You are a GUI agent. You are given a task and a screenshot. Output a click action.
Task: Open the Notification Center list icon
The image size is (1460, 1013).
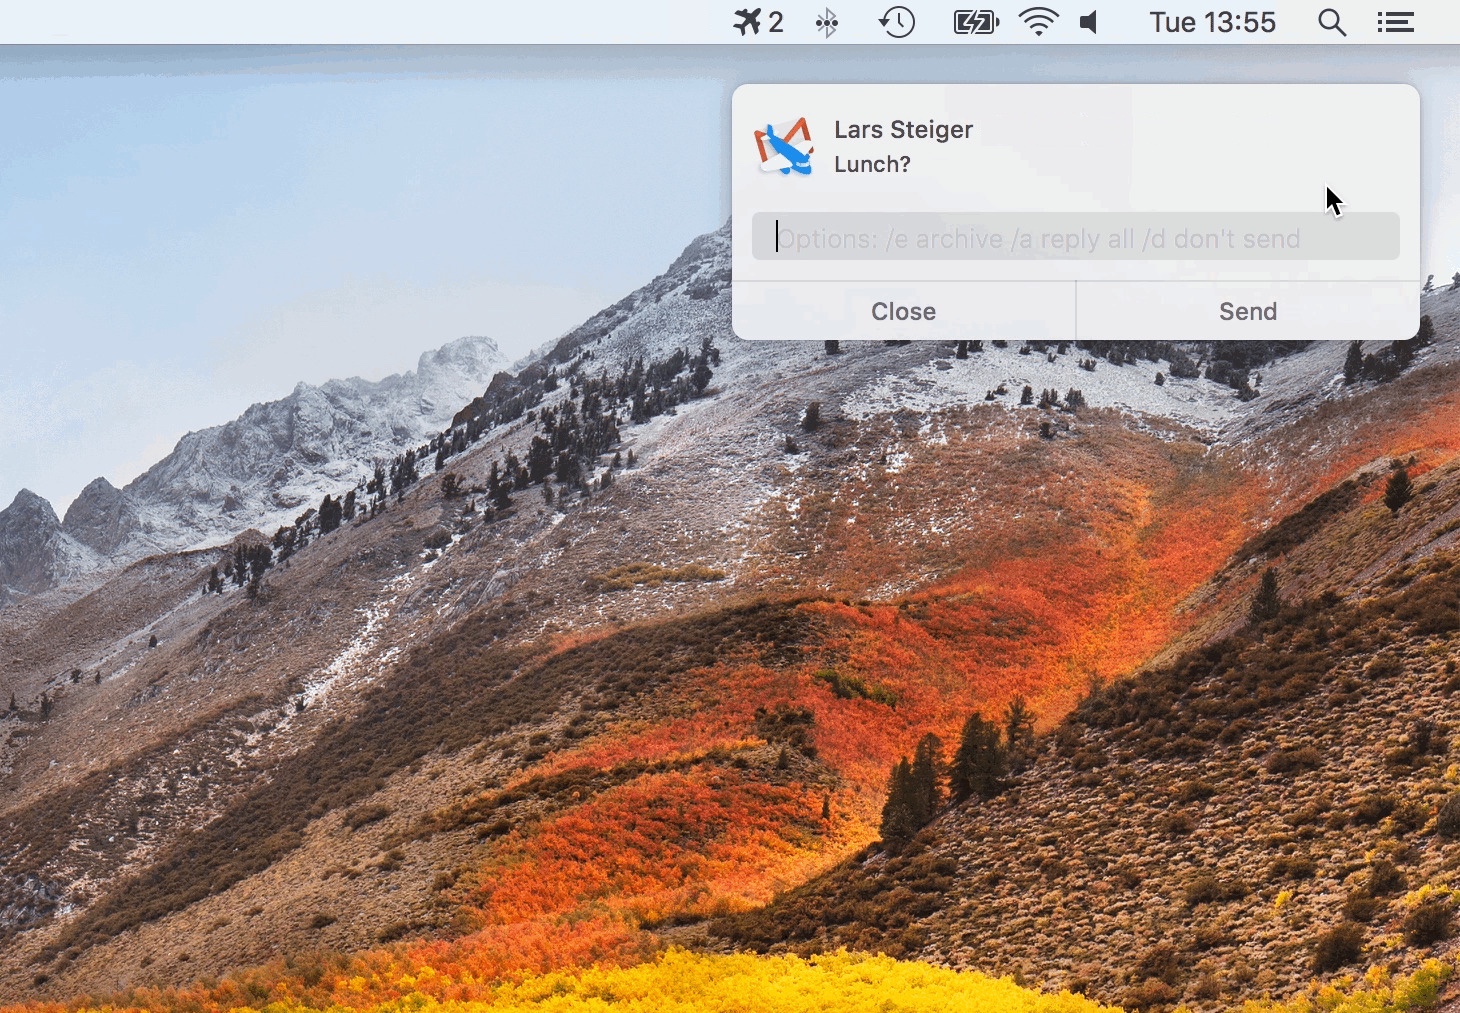[1395, 22]
